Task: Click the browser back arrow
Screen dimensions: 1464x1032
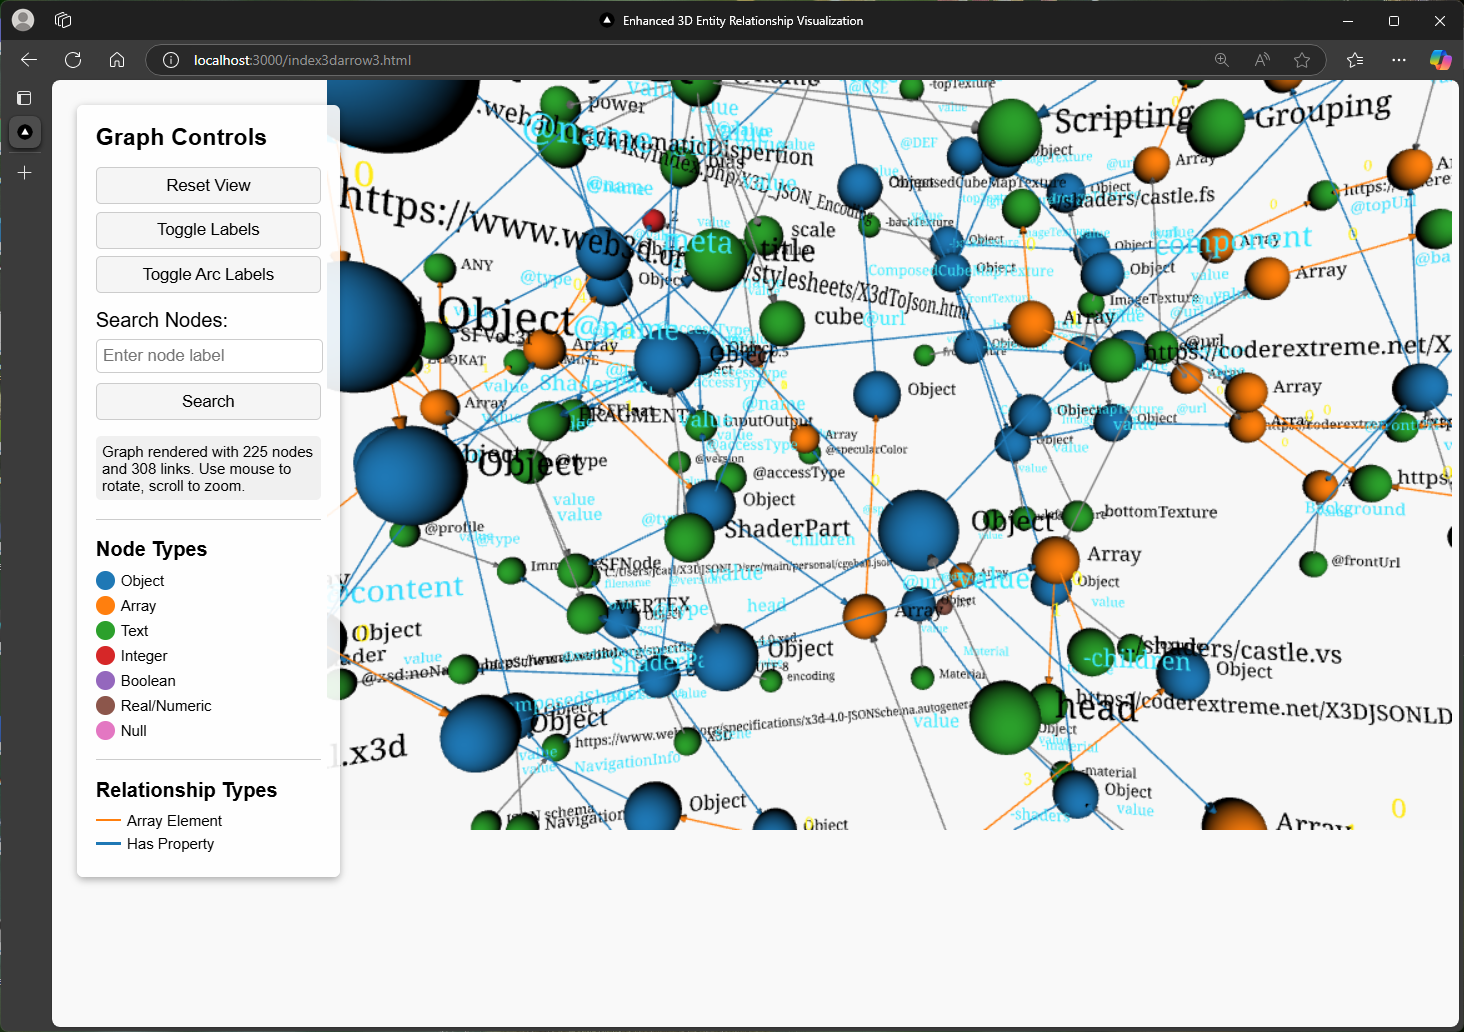Action: (x=29, y=60)
